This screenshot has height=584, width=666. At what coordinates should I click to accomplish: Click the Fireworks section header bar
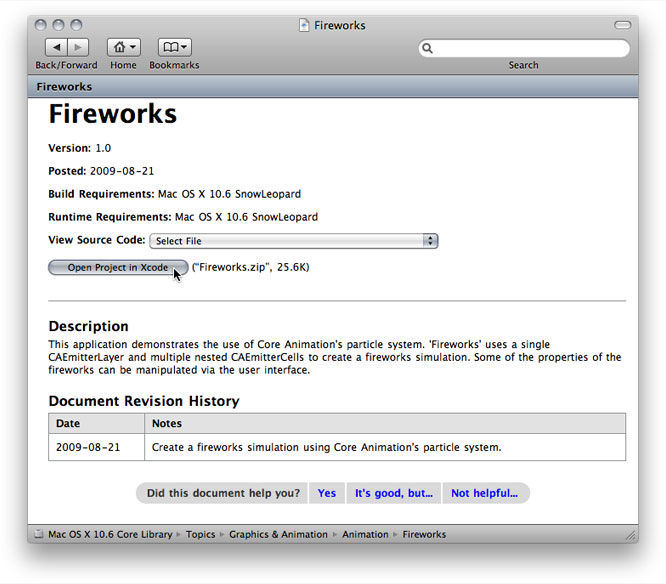pos(333,87)
